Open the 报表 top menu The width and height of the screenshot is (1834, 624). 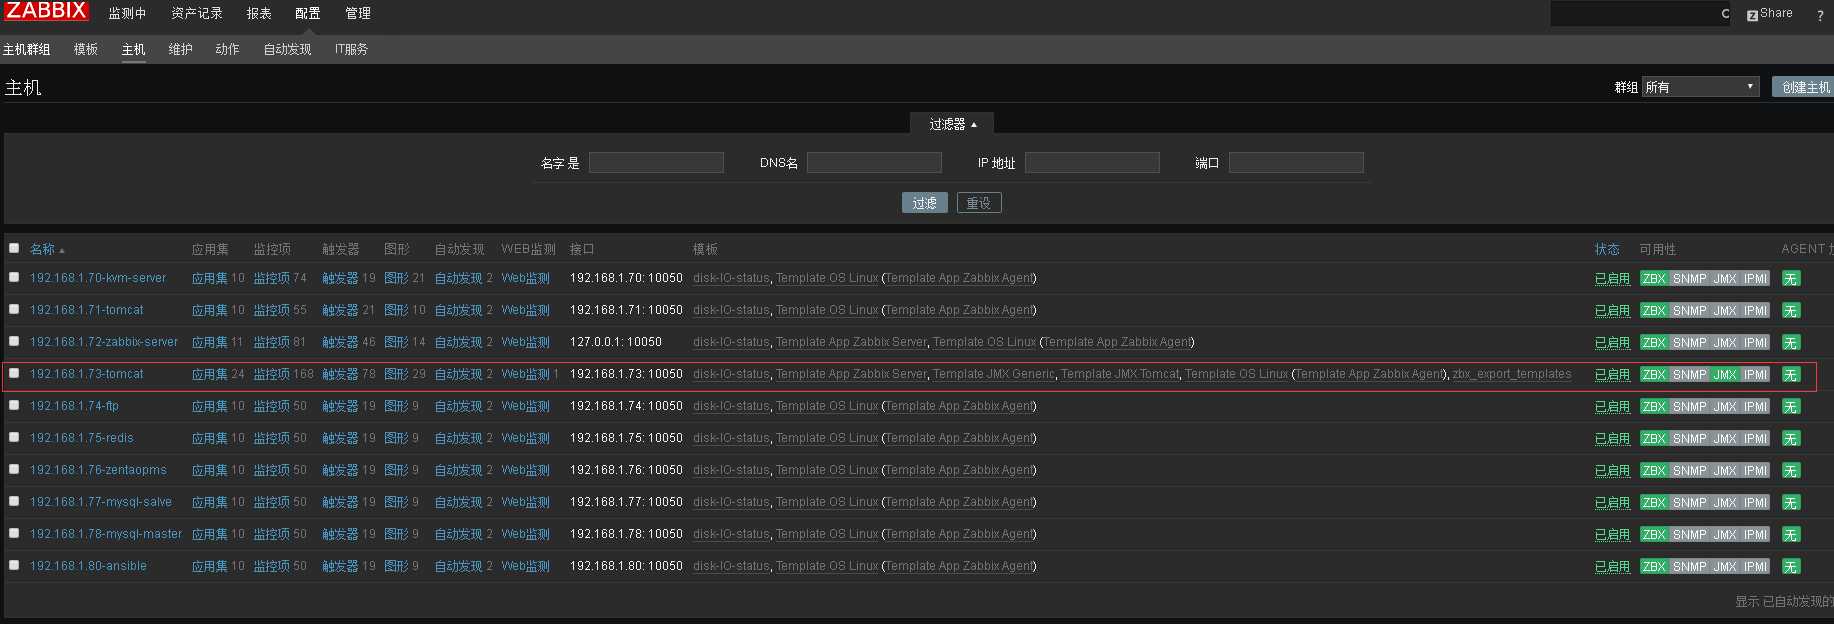[x=259, y=14]
